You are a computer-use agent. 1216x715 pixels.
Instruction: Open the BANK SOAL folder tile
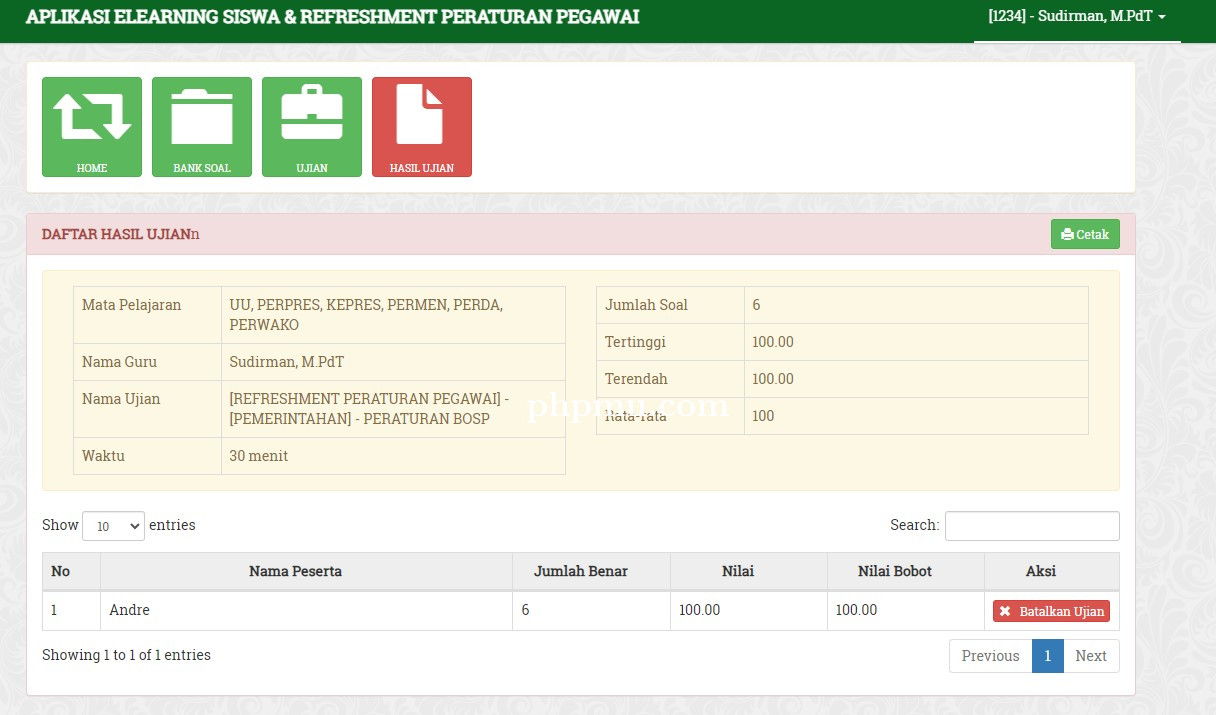pos(202,127)
